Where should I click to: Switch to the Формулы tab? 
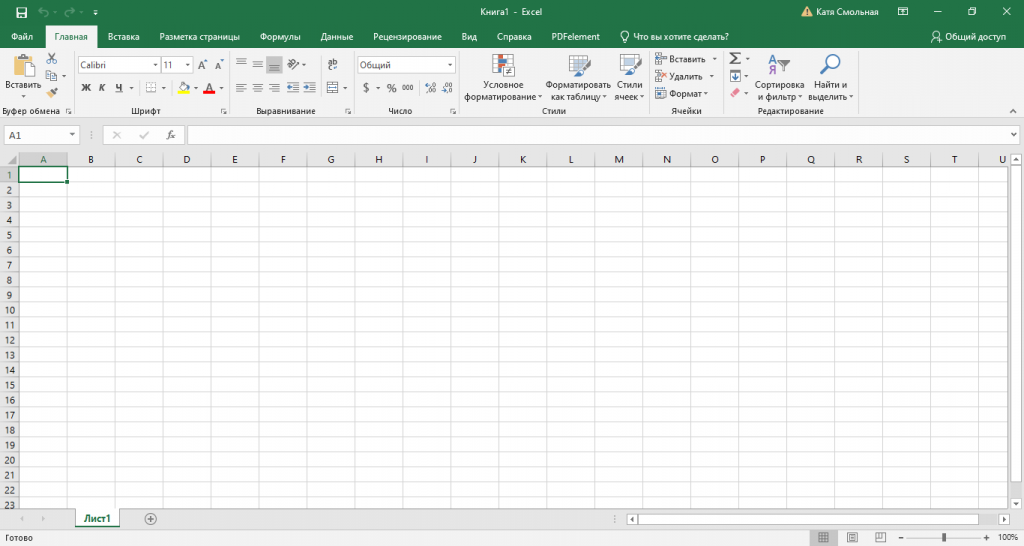(280, 37)
